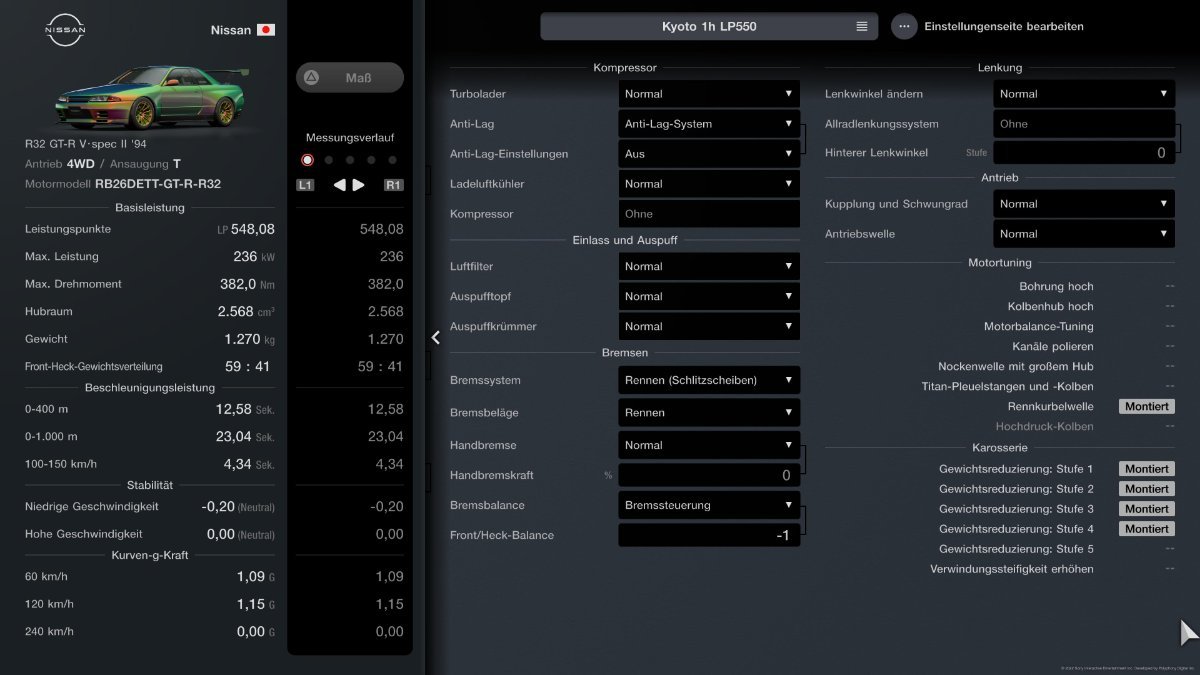
Task: Click the Front-Heck-Gewichtsverteilung row label
Action: coord(94,367)
